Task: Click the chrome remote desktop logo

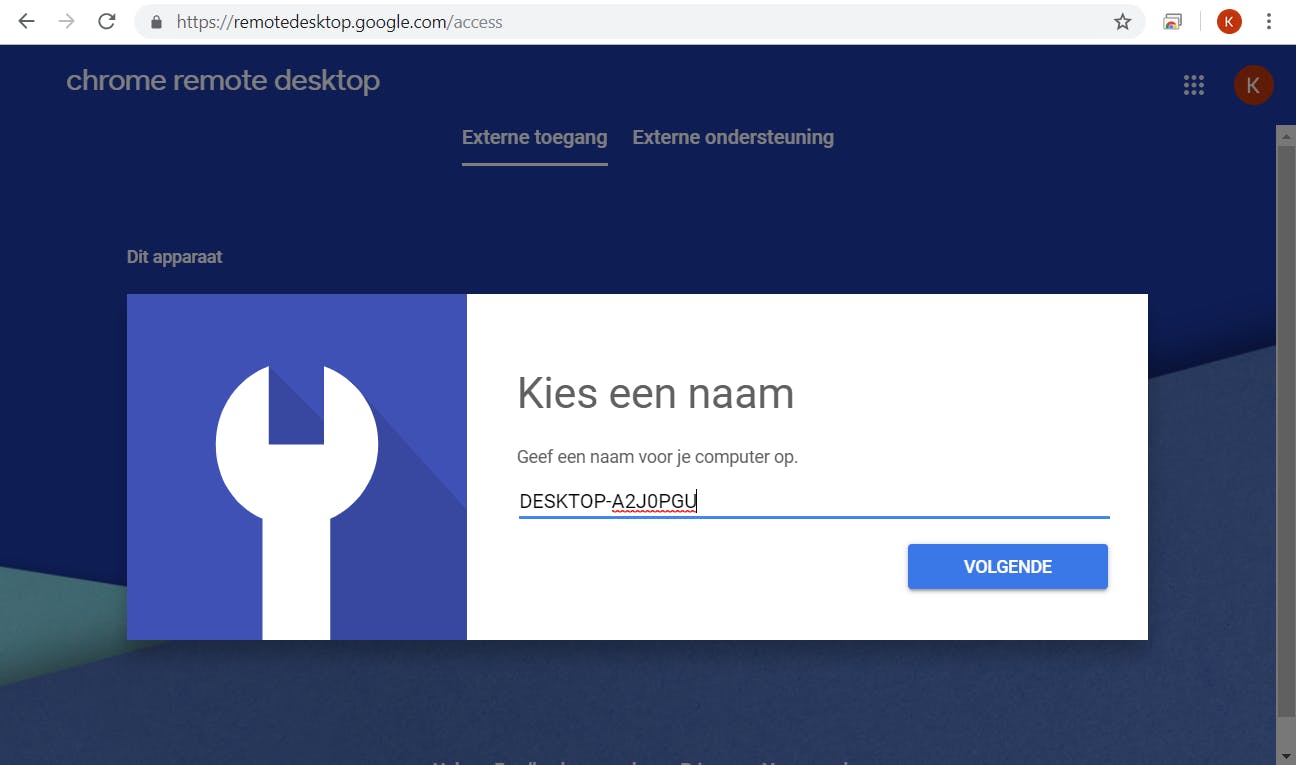Action: pyautogui.click(x=223, y=81)
